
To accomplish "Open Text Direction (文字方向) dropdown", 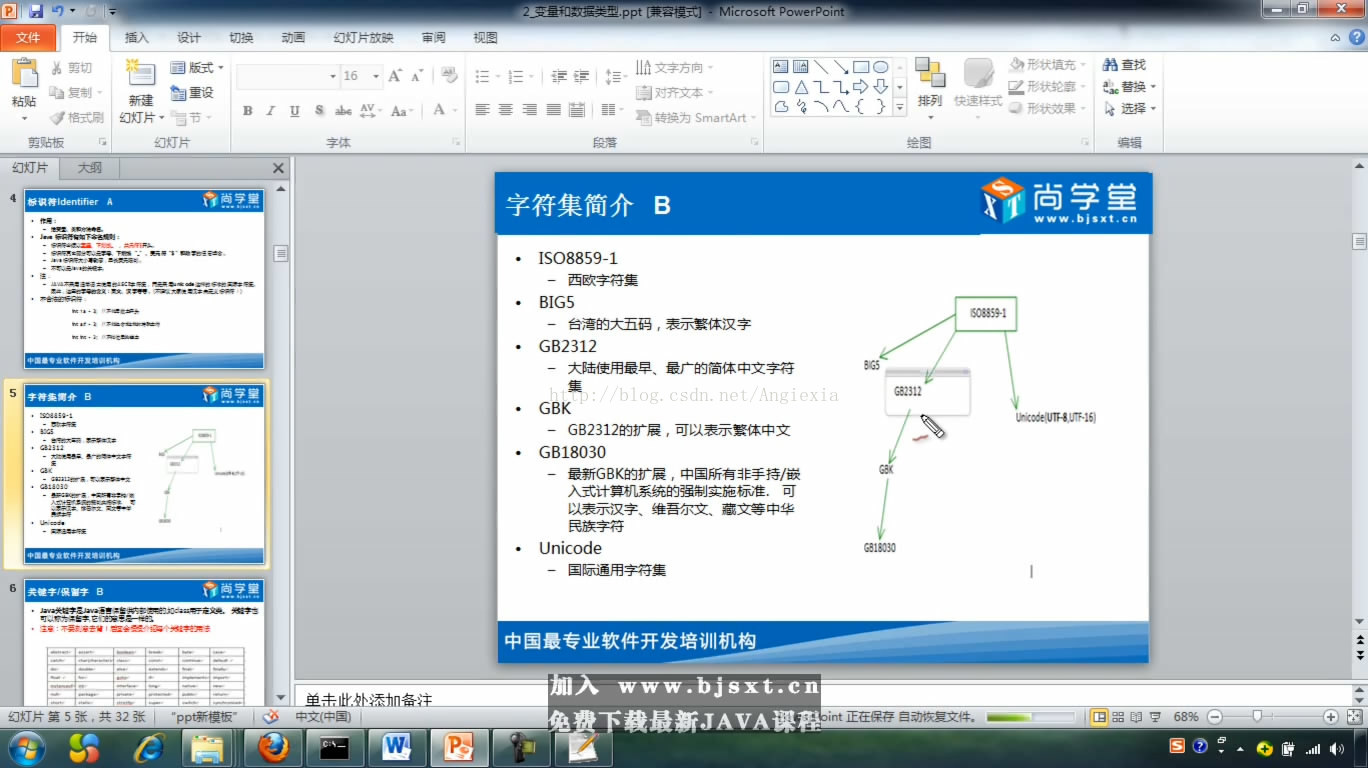I will tap(675, 68).
